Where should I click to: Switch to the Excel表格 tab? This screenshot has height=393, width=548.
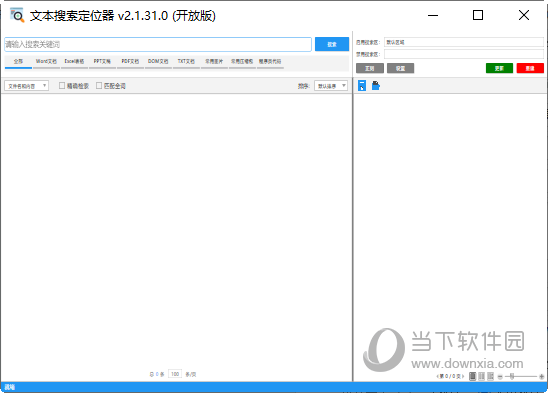pos(74,62)
